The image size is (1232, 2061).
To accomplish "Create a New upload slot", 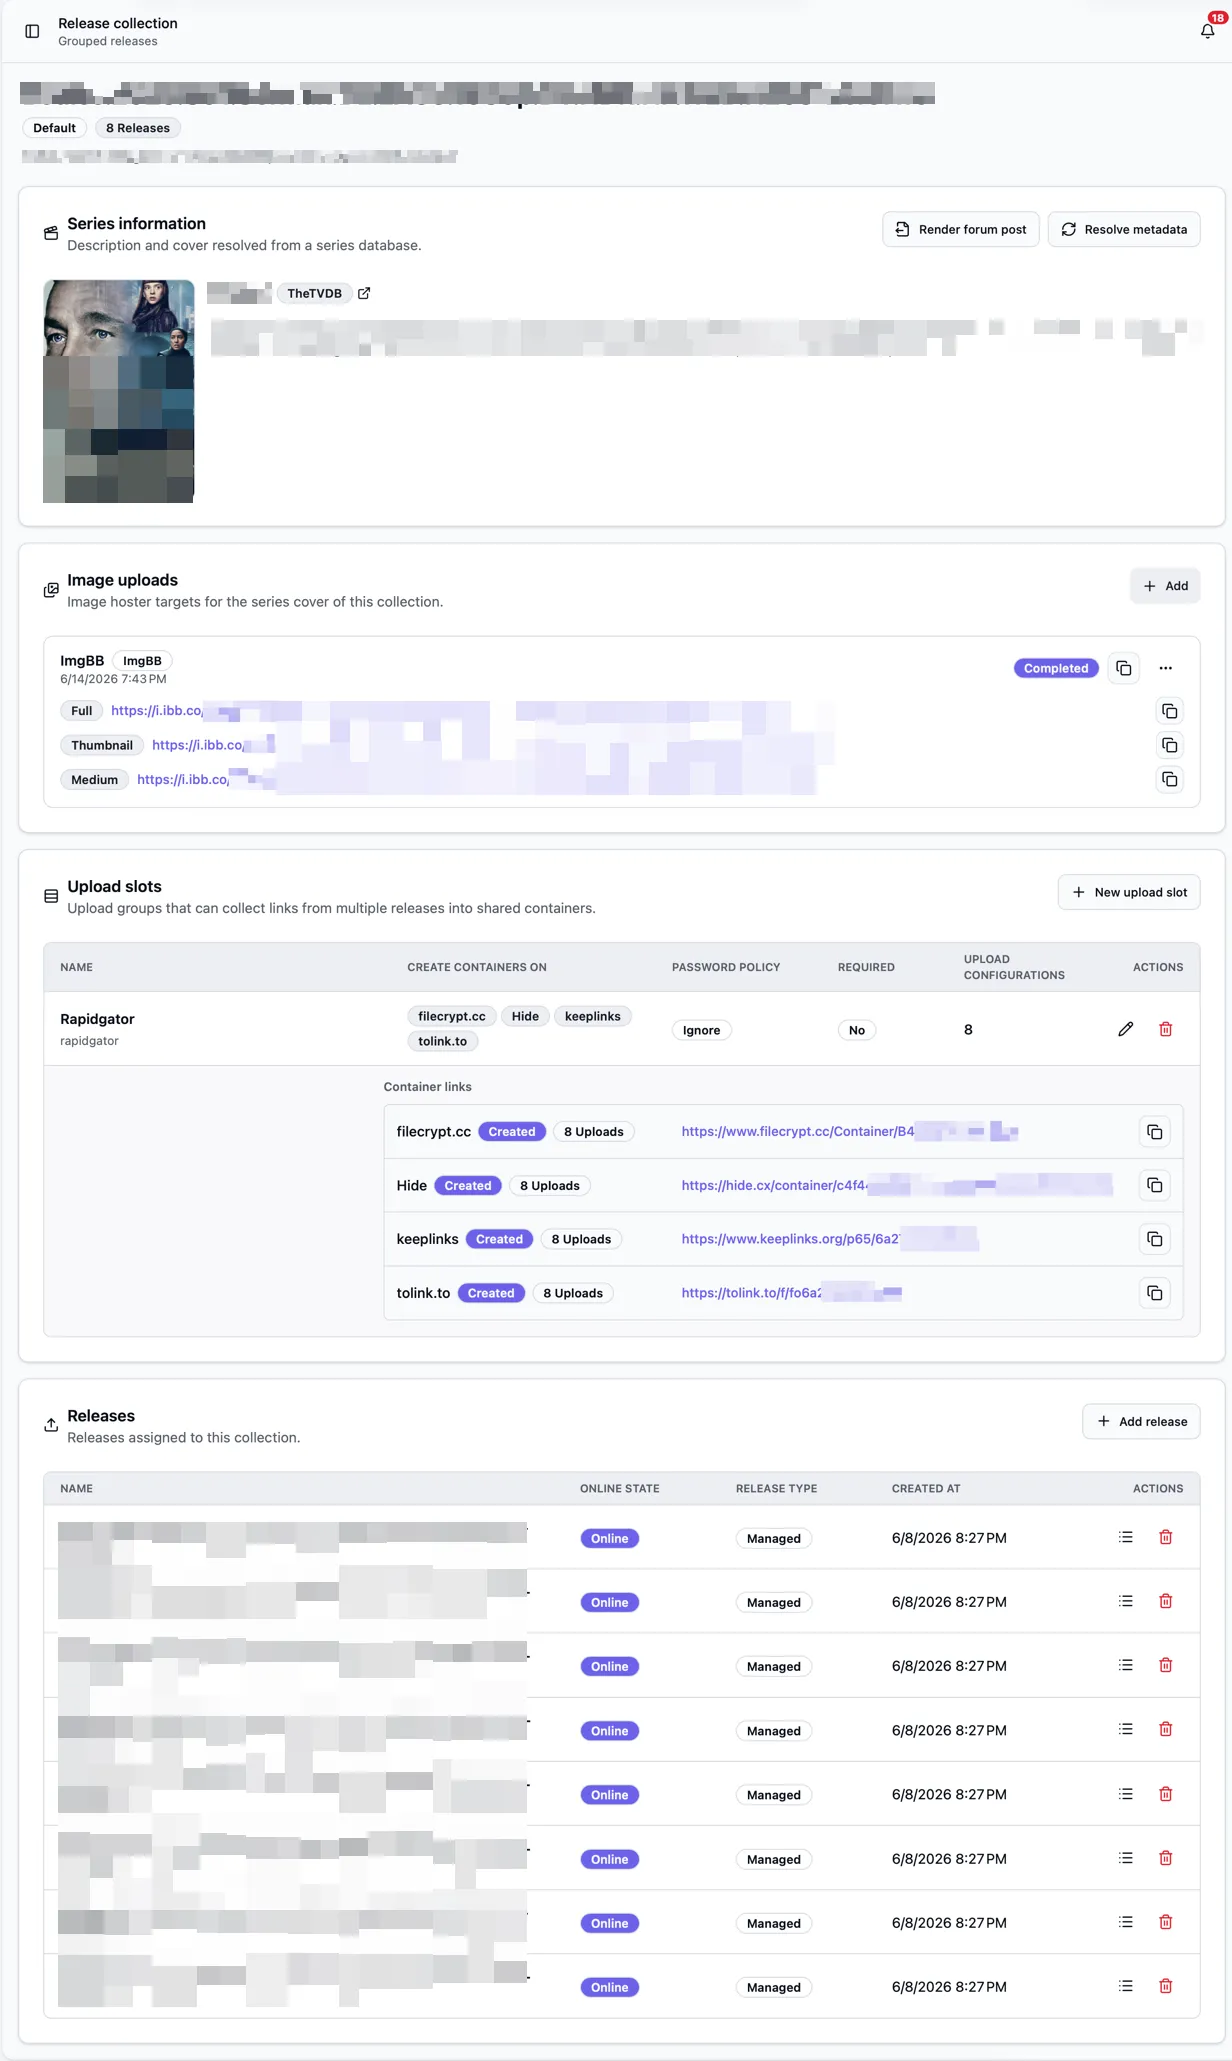I will click(x=1129, y=892).
